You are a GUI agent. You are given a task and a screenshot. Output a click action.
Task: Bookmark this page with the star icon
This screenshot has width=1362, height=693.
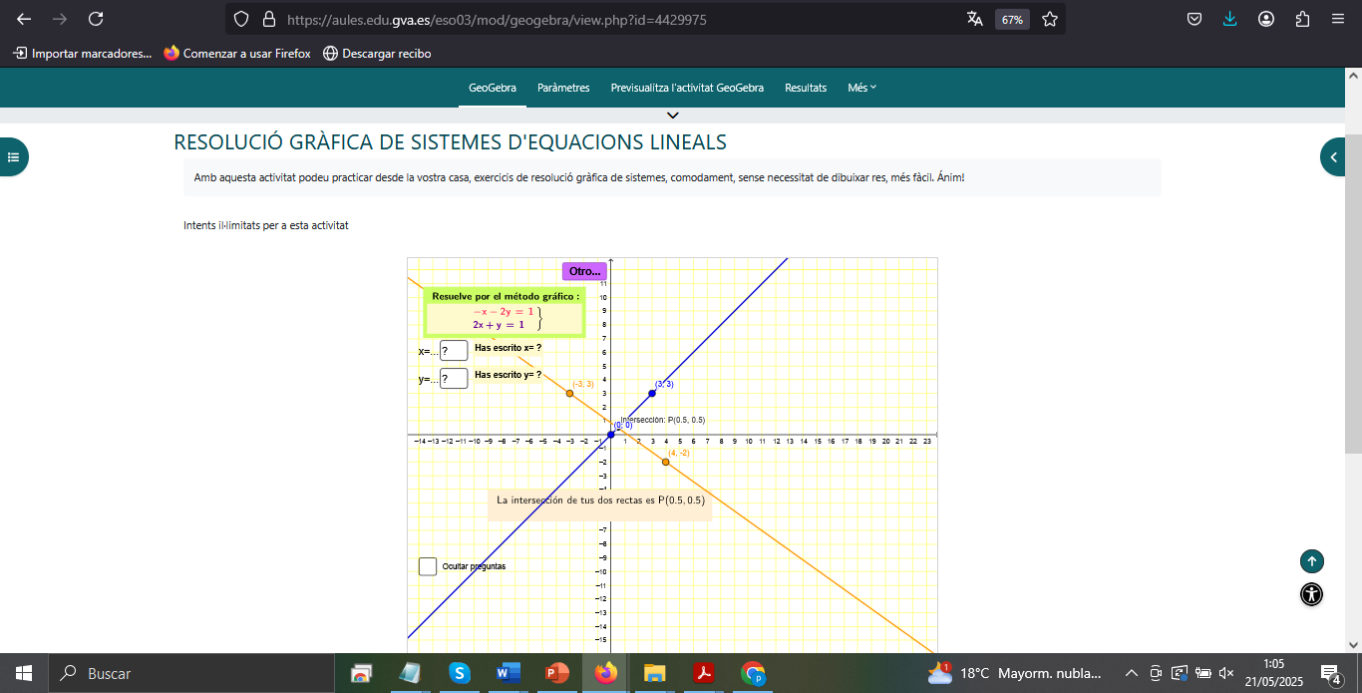click(x=1049, y=19)
